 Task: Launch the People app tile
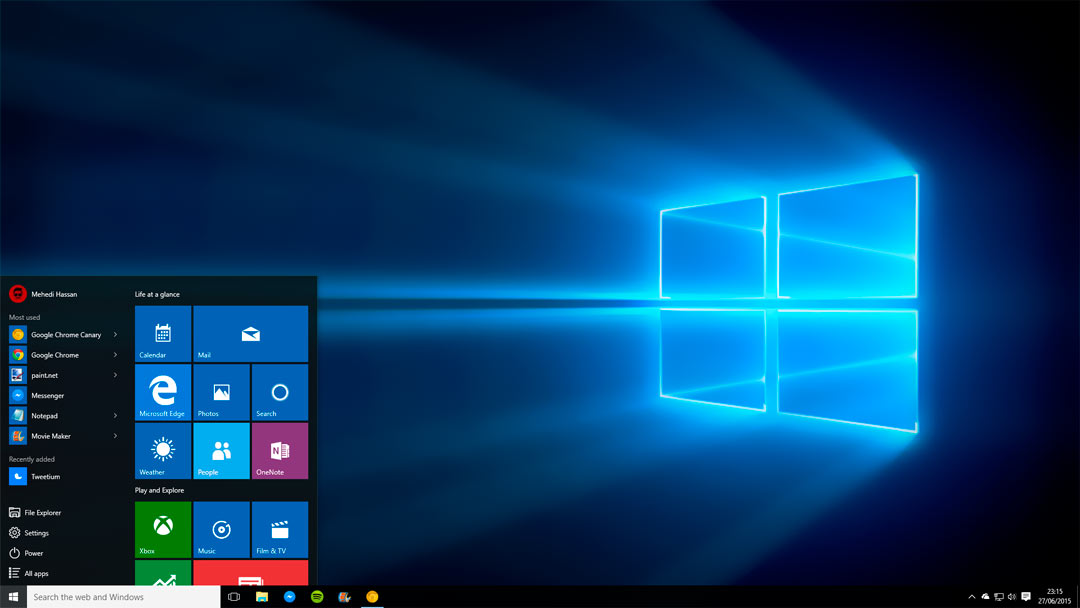(x=221, y=451)
